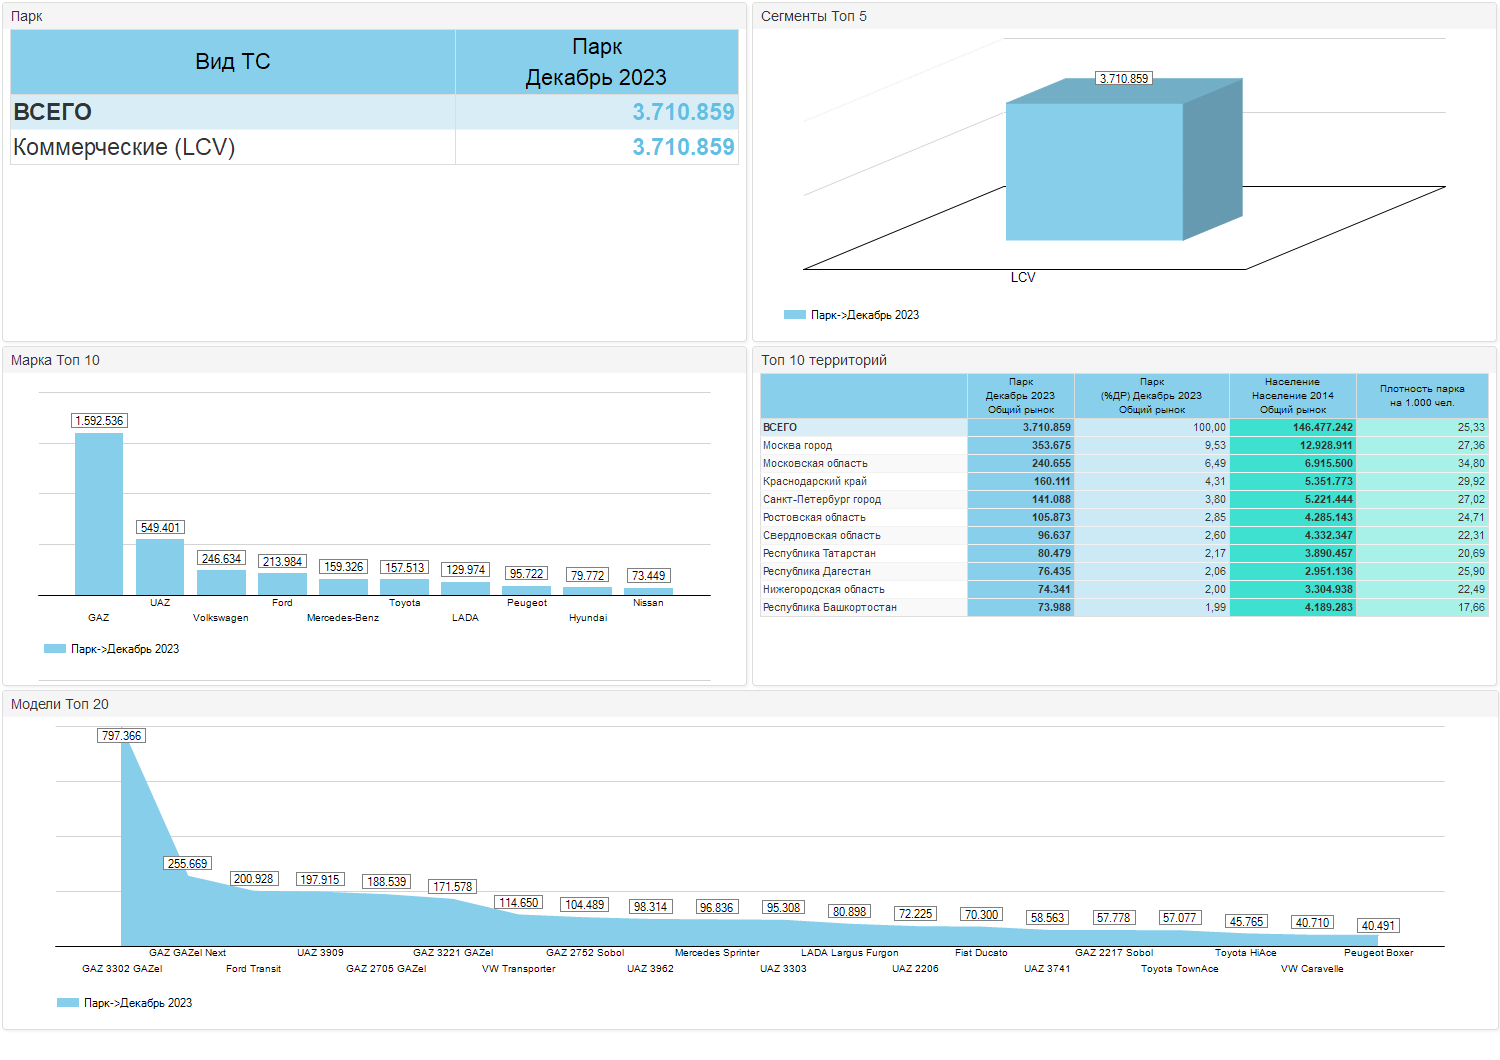1500x1060 pixels.
Task: Click the Toyota HiAce axis label
Action: (x=1246, y=953)
